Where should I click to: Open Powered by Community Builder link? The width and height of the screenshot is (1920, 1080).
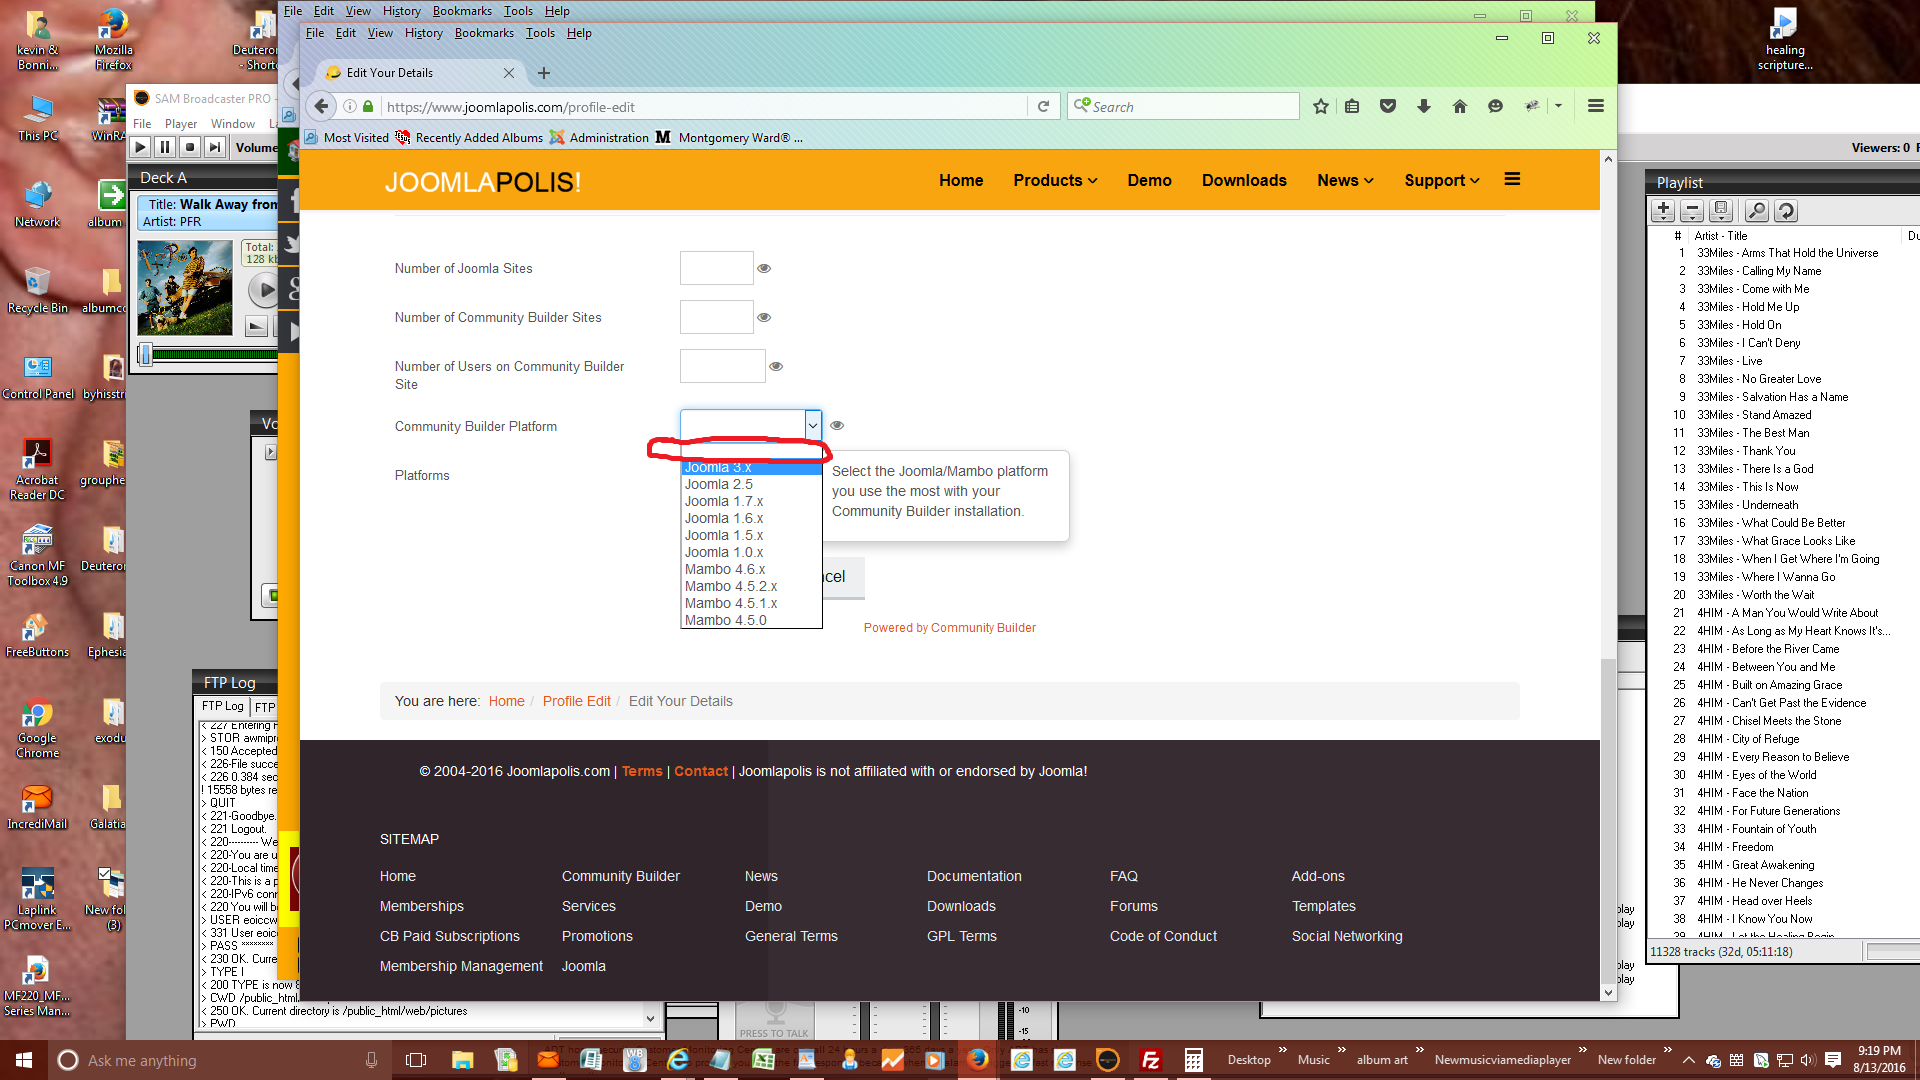click(949, 628)
